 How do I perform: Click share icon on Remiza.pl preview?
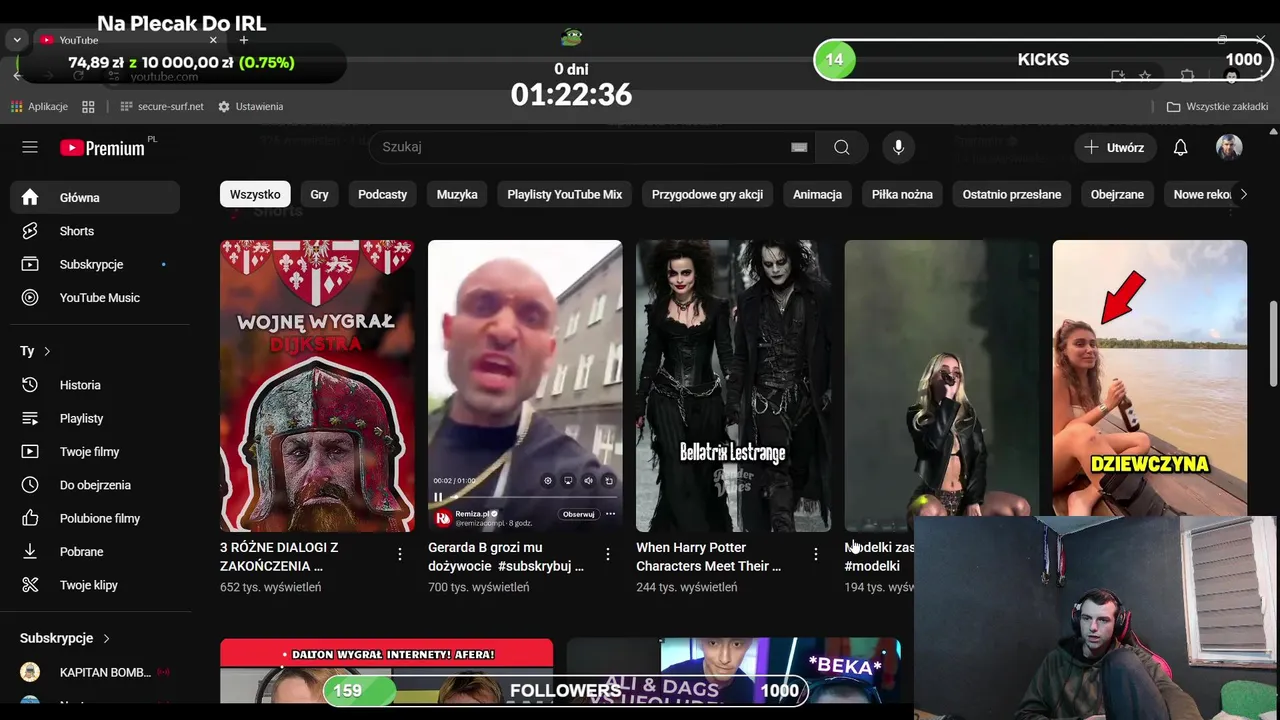coord(608,481)
